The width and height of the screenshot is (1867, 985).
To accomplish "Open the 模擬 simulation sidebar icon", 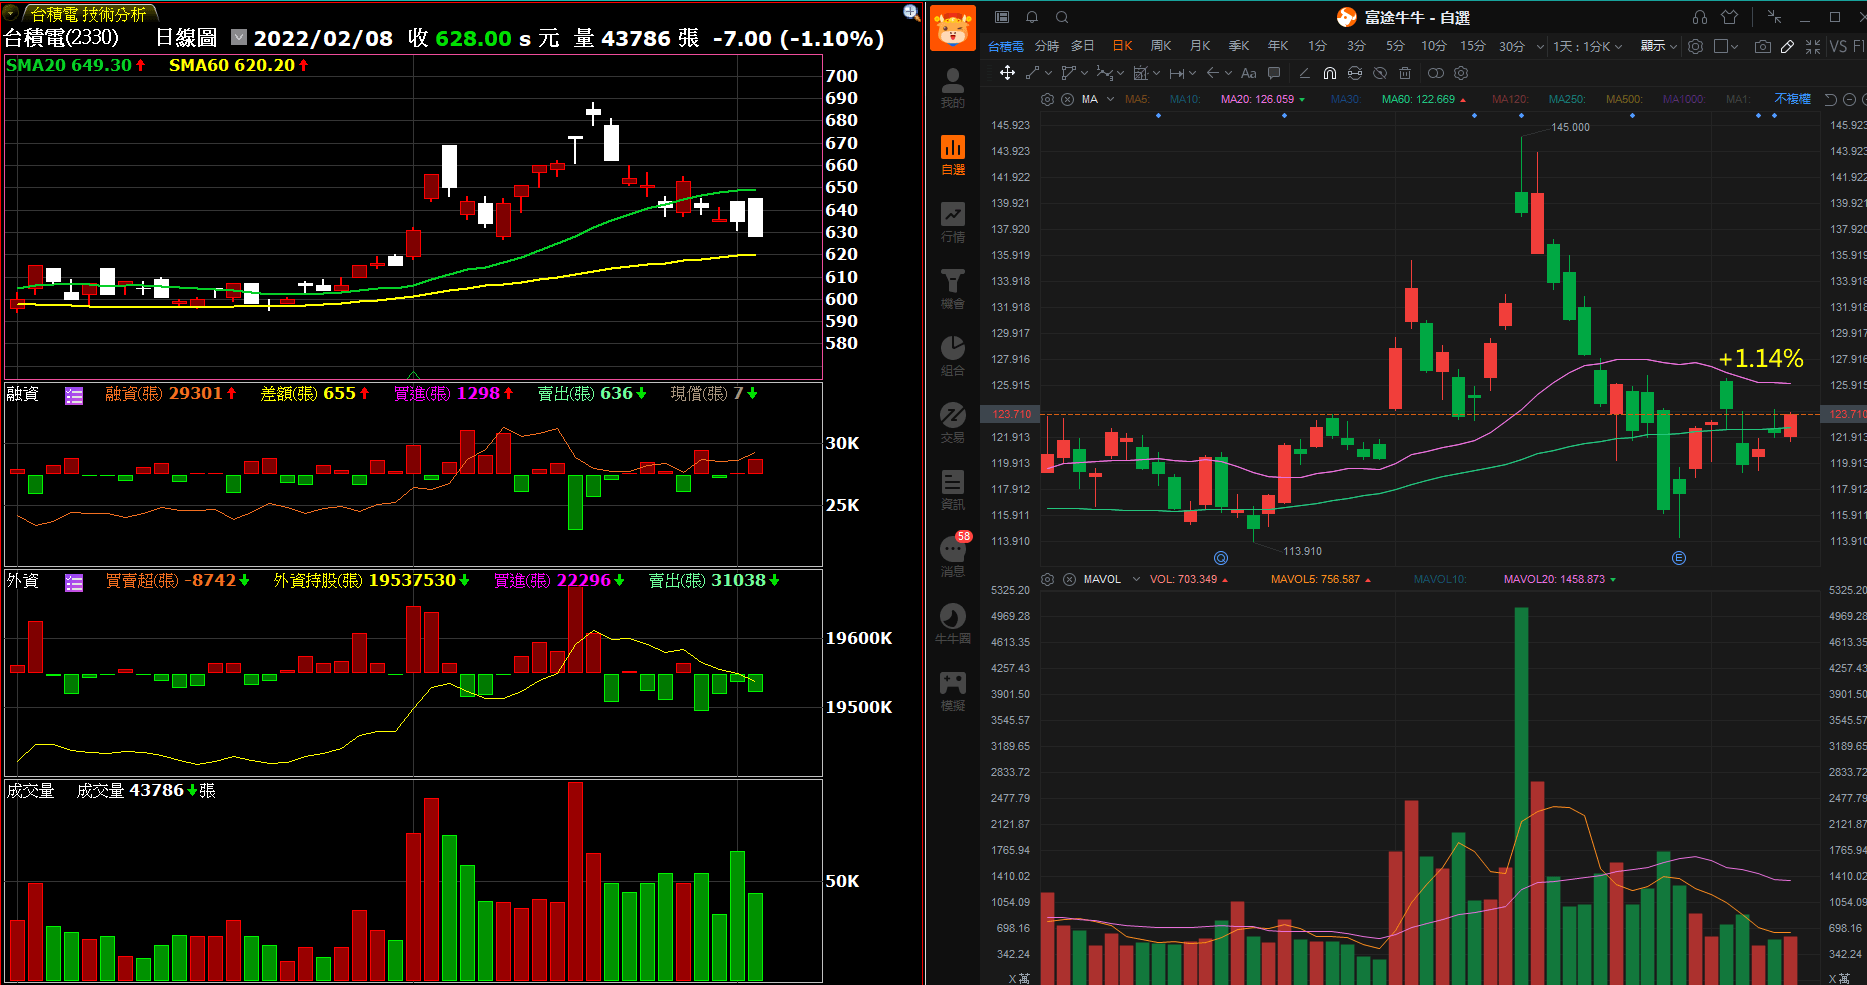I will [953, 691].
